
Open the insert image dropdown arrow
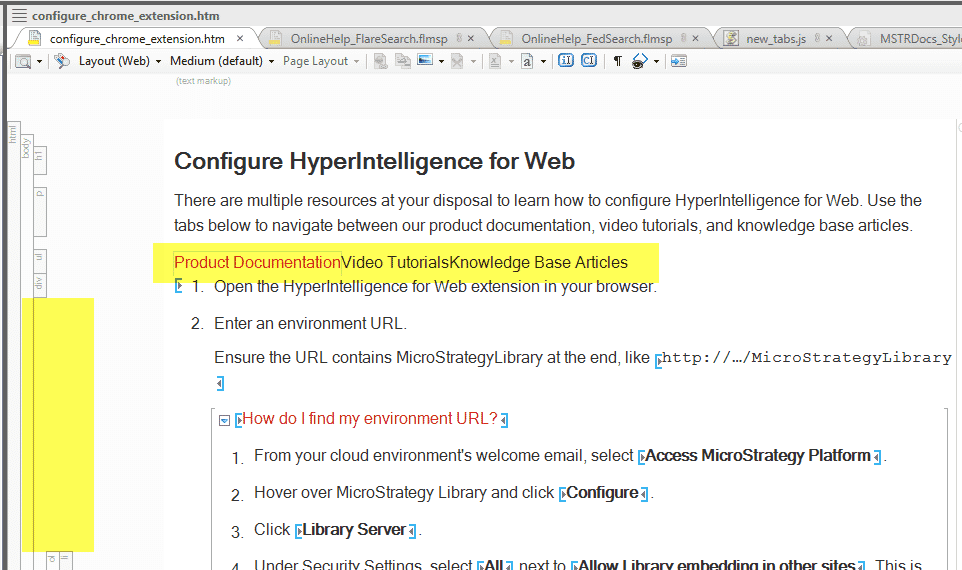[x=441, y=61]
